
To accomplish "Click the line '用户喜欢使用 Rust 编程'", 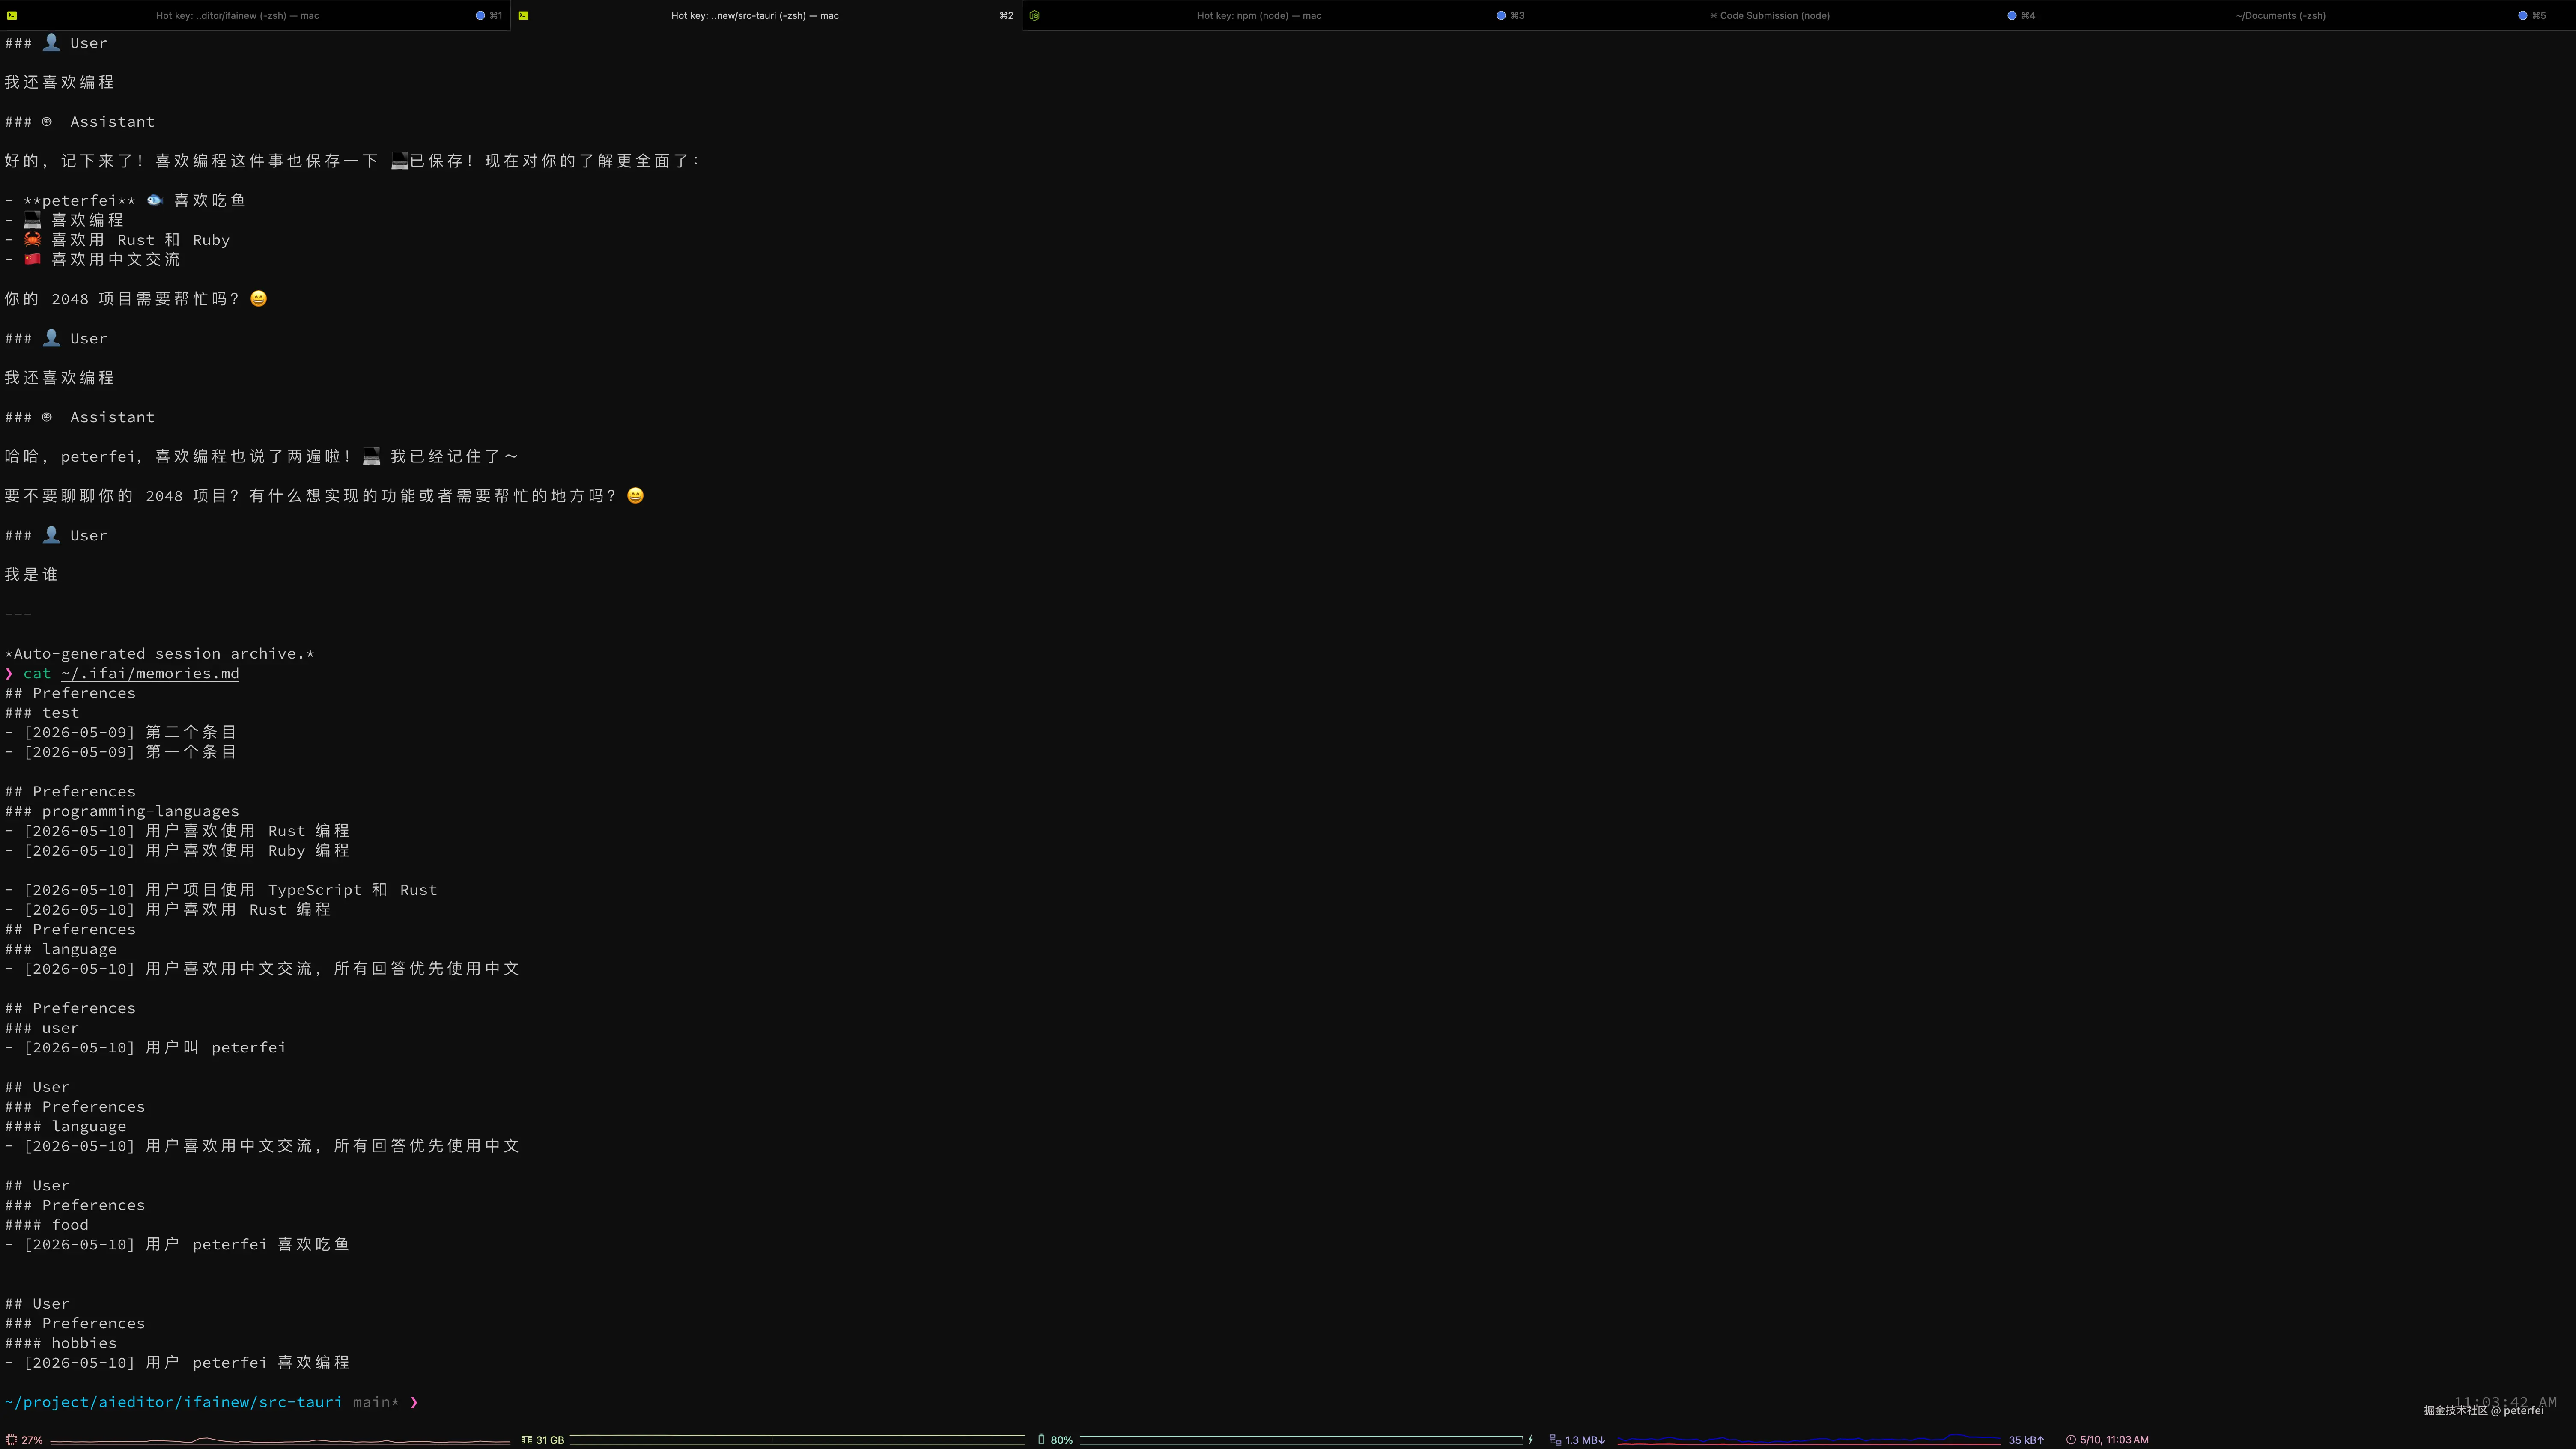I will tap(248, 831).
